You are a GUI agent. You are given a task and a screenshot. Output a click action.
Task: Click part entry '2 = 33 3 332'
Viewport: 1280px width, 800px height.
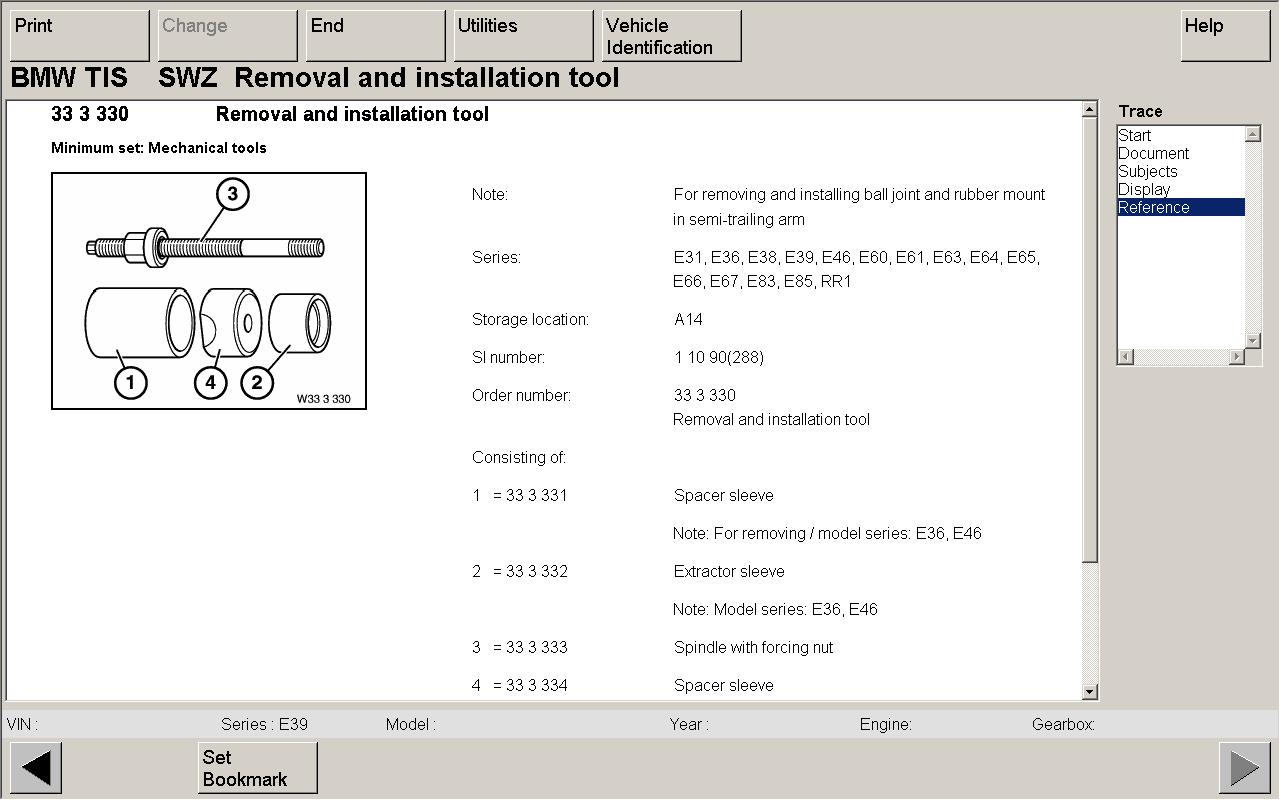pyautogui.click(x=520, y=572)
